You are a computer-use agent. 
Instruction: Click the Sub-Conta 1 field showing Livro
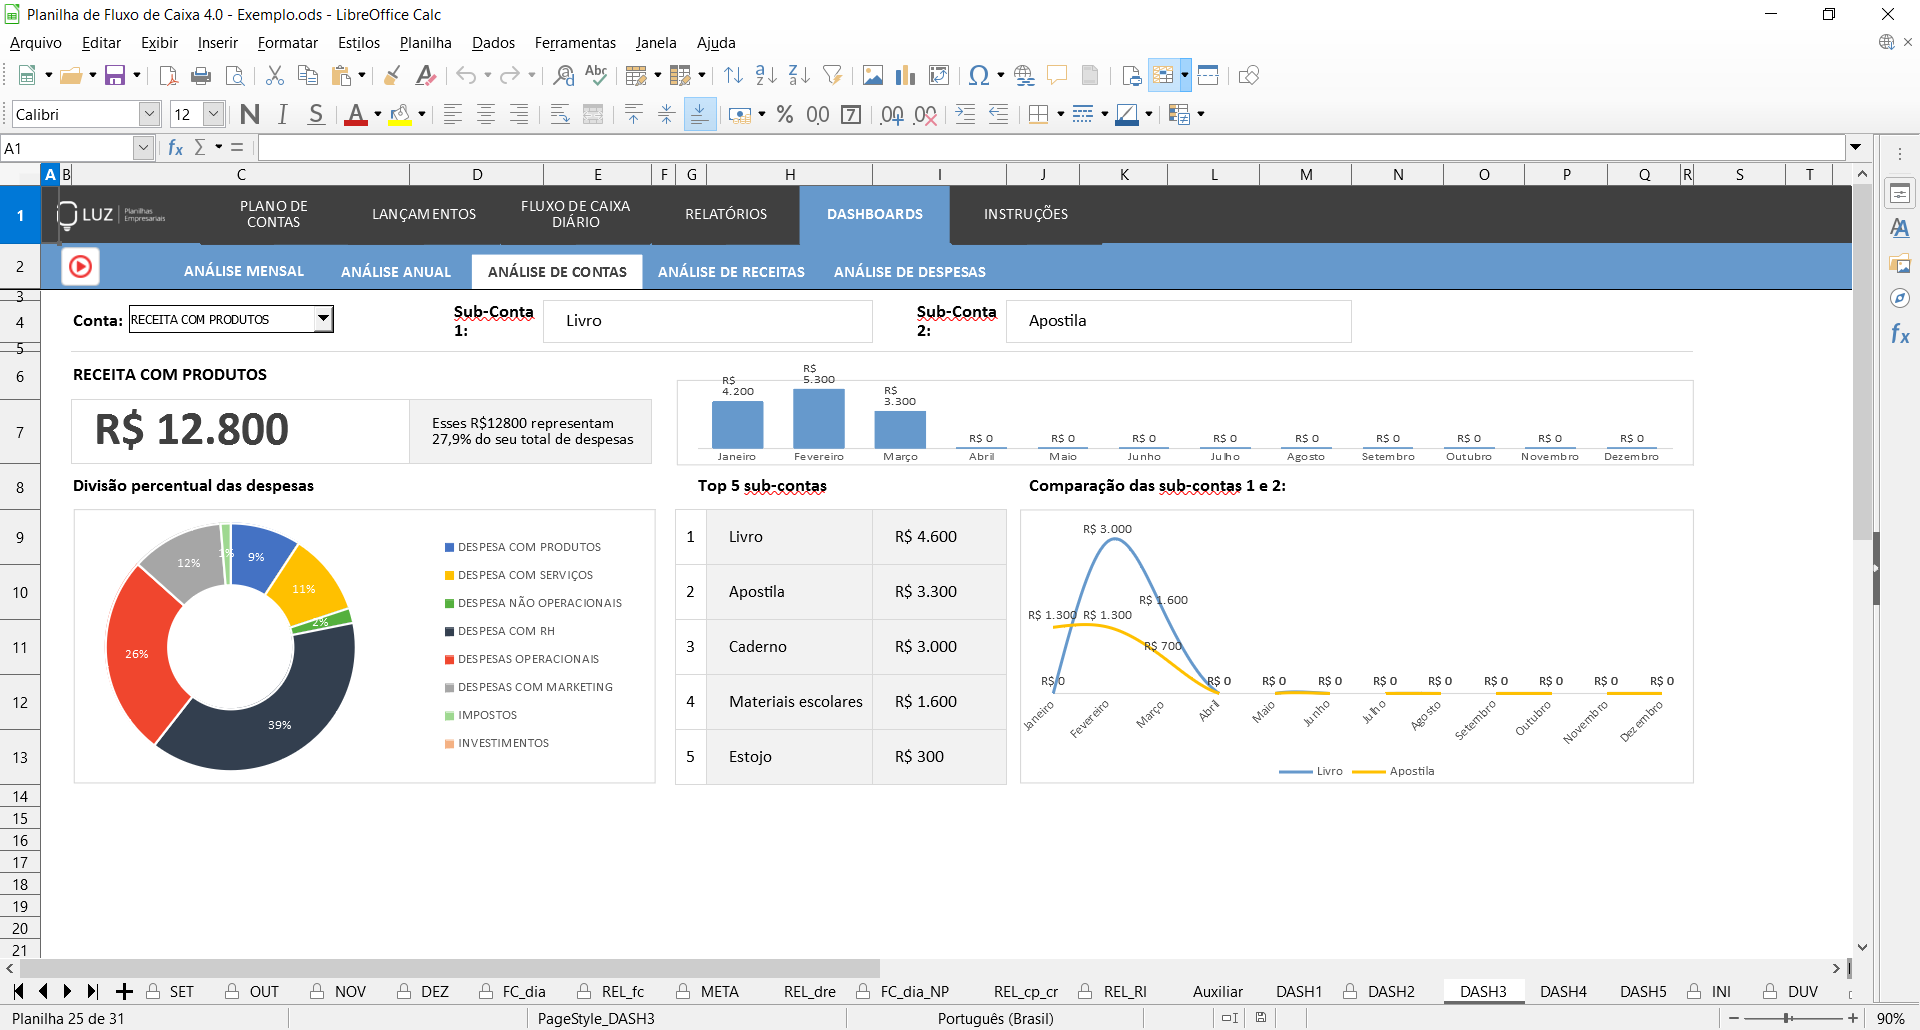point(707,321)
